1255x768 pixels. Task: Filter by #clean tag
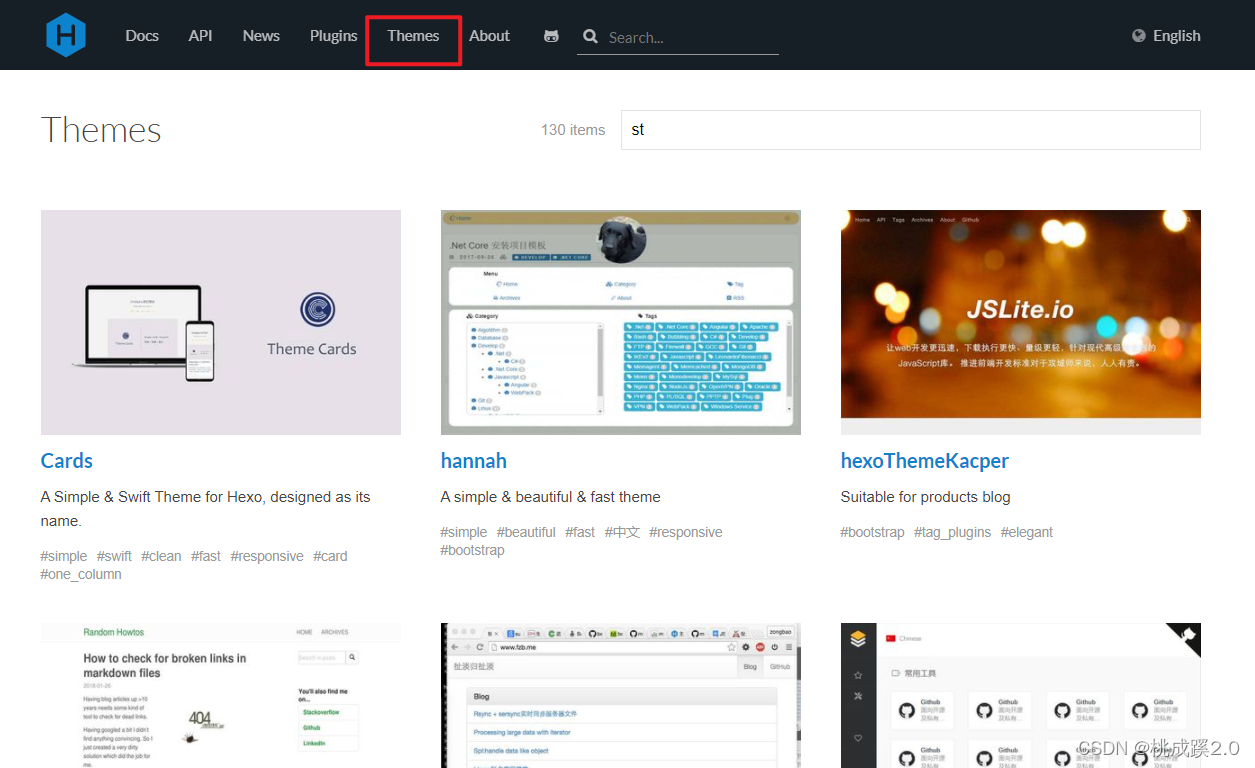161,556
